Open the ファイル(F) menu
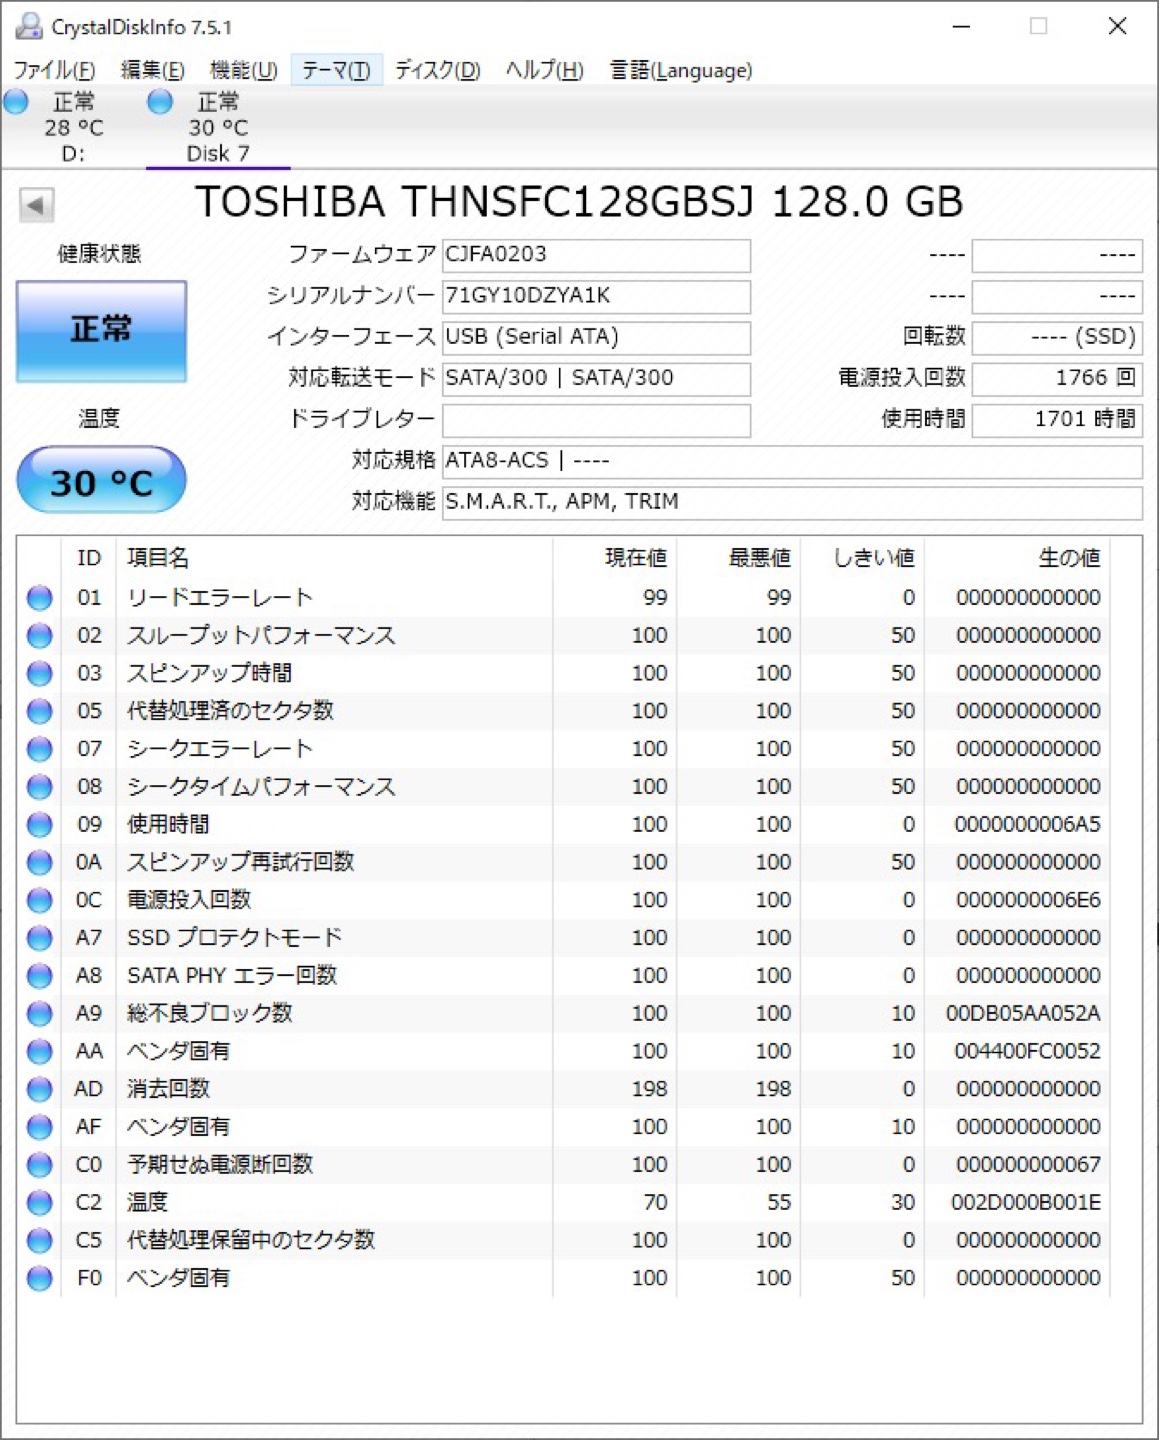Screen dimensions: 1159x1440 54,70
